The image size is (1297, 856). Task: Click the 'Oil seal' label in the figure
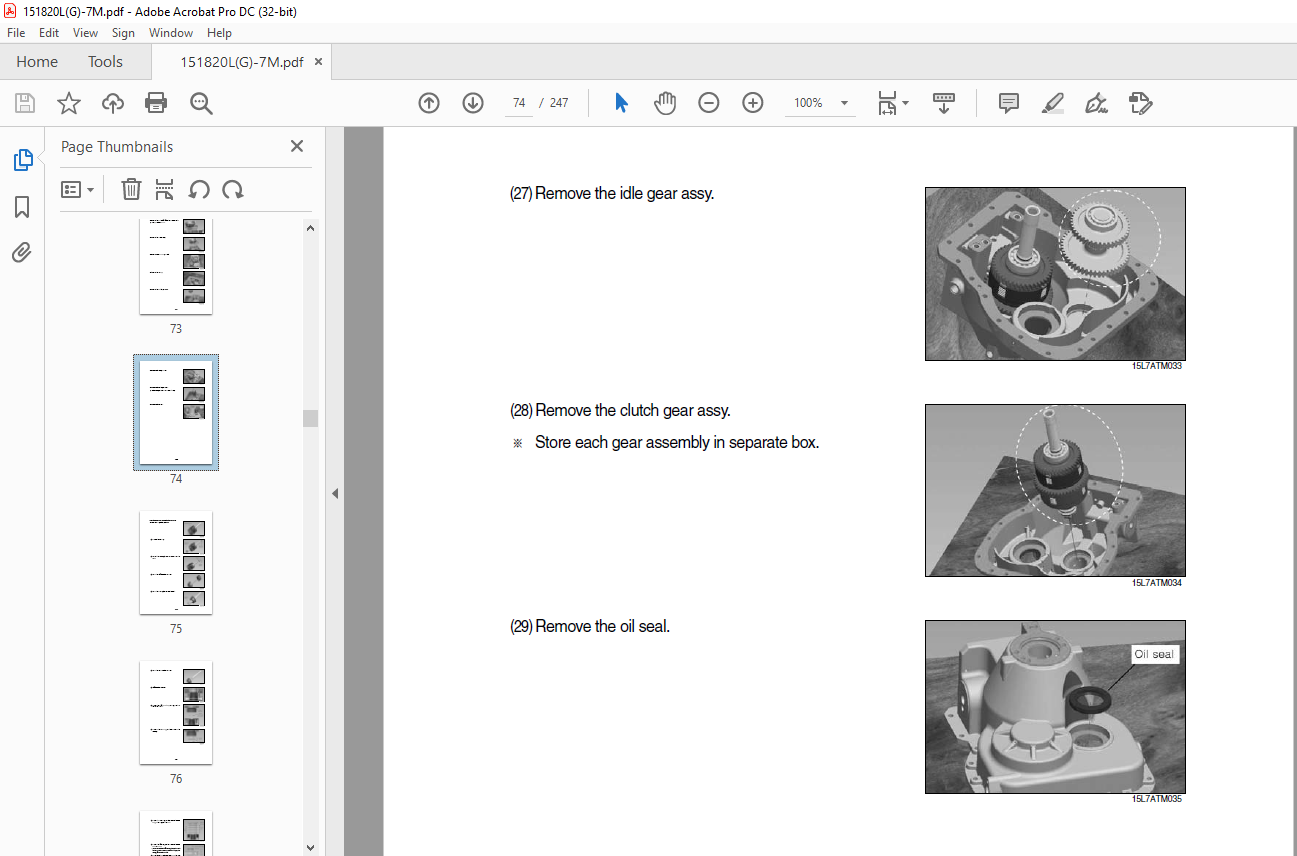(x=1154, y=654)
